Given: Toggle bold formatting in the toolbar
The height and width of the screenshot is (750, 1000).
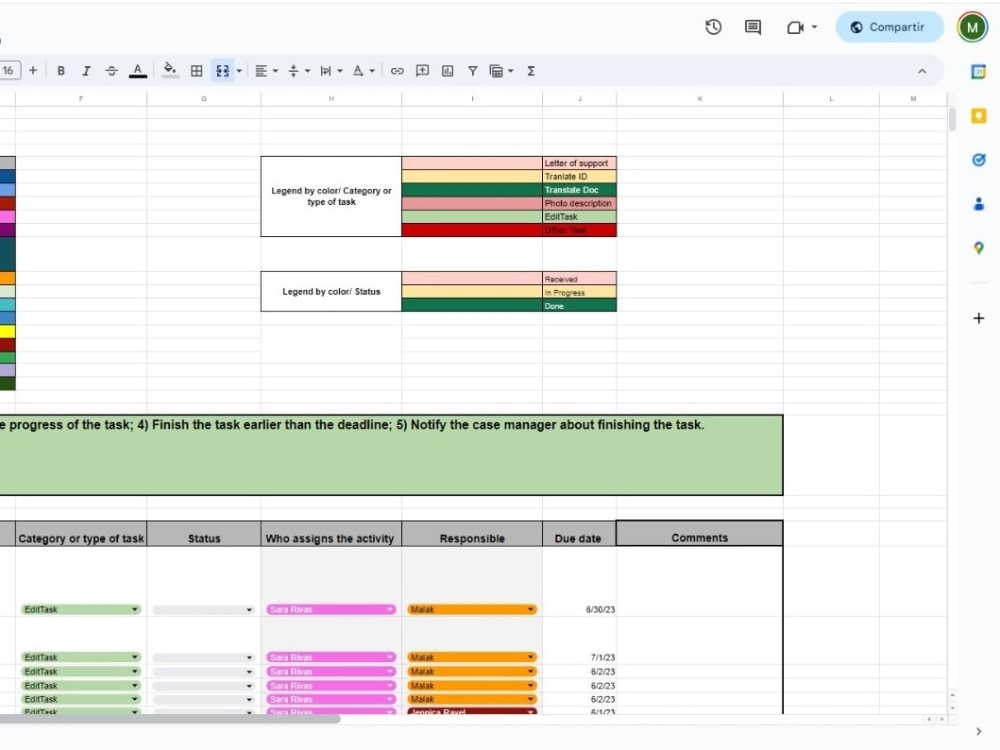Looking at the screenshot, I should click(61, 70).
